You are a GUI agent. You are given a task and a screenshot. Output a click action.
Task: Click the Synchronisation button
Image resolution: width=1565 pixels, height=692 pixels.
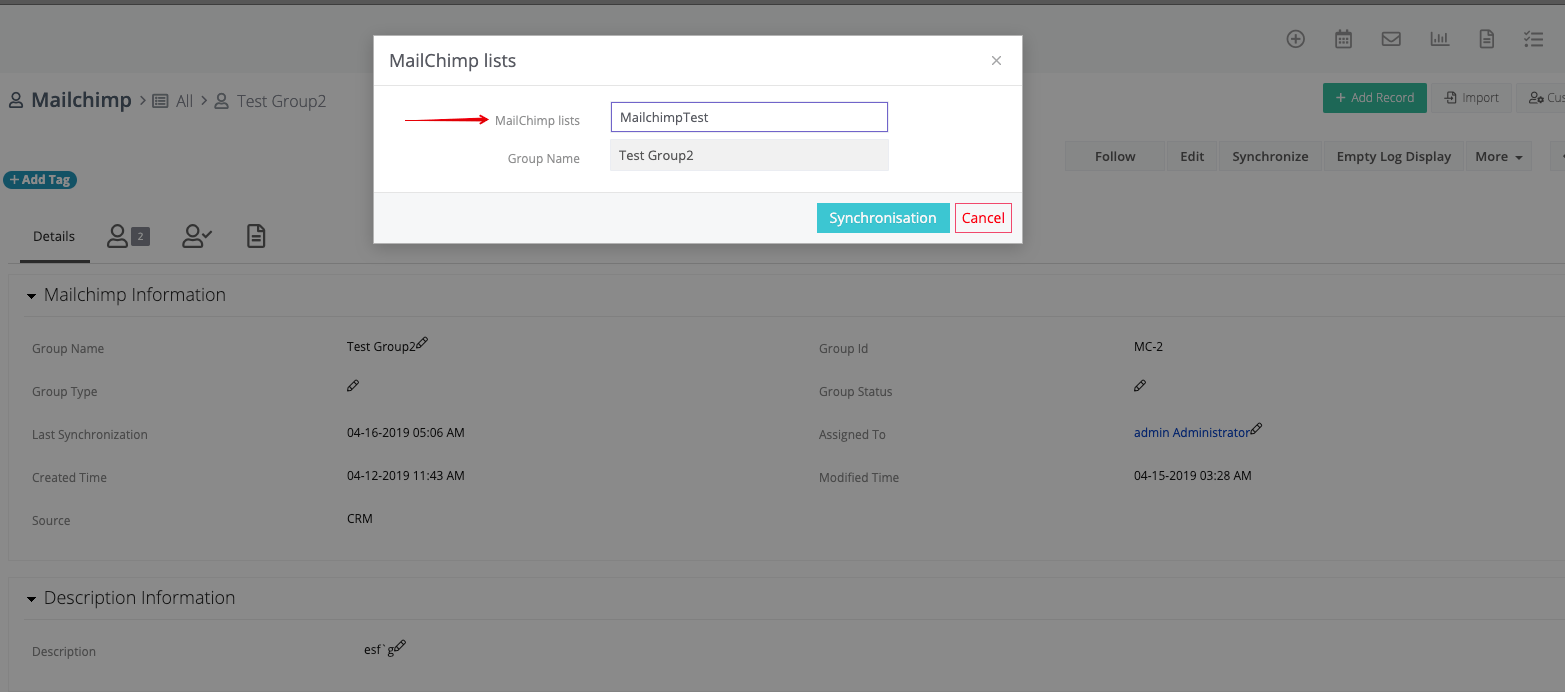pos(883,217)
